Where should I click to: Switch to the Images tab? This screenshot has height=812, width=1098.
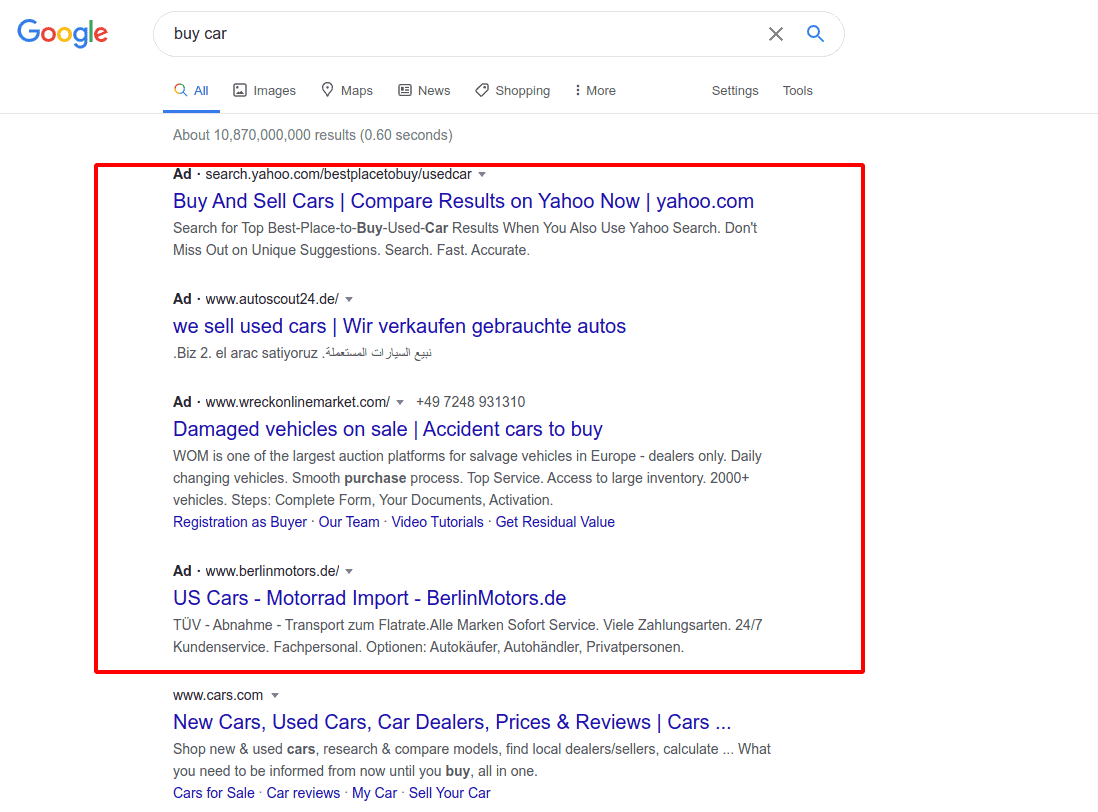click(264, 90)
